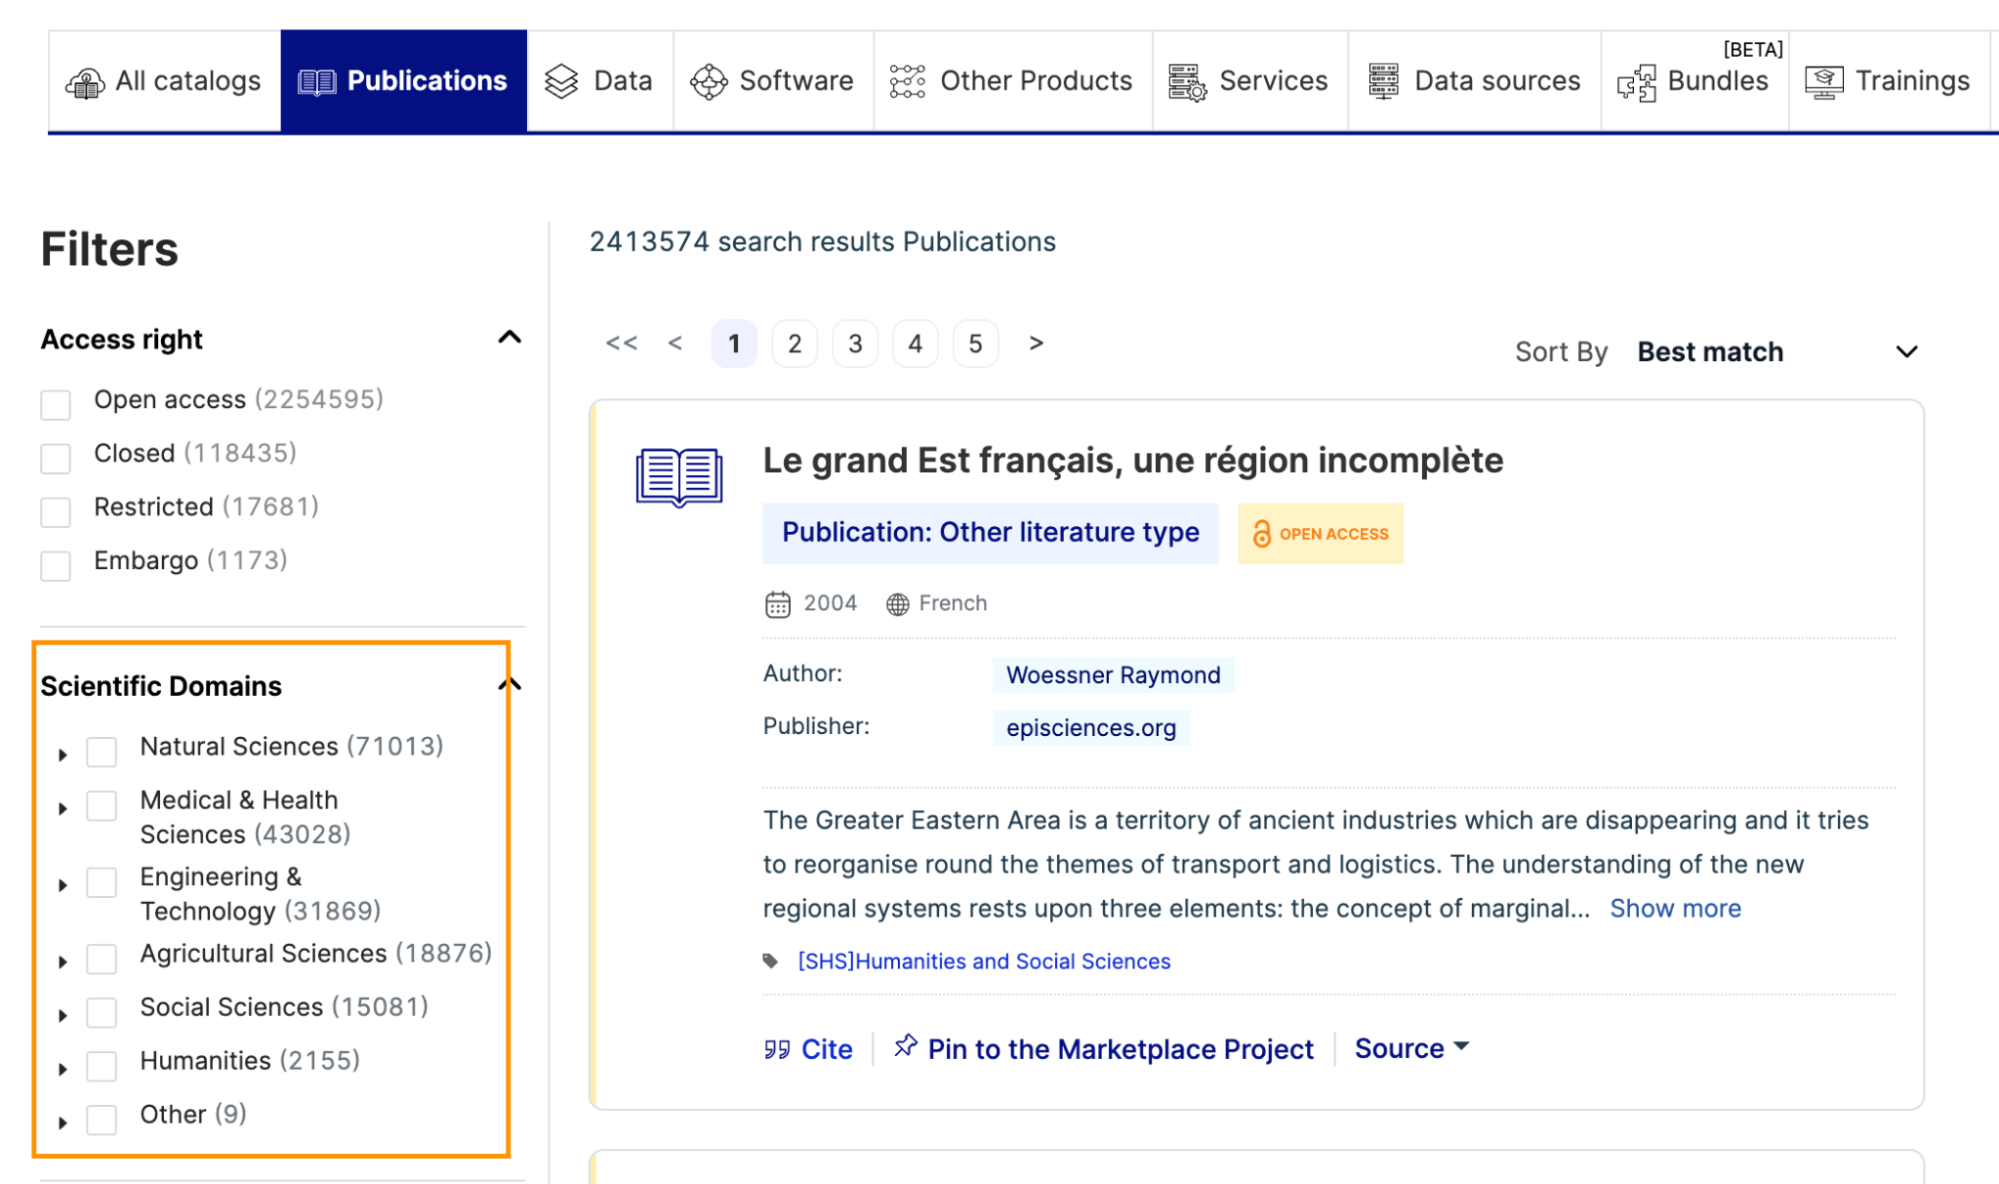This screenshot has width=1999, height=1184.
Task: Open title Le grand Est français
Action: [x=1133, y=460]
